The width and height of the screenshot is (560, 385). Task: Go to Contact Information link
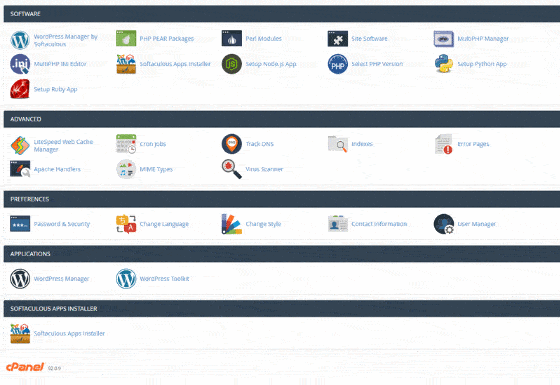coord(379,224)
